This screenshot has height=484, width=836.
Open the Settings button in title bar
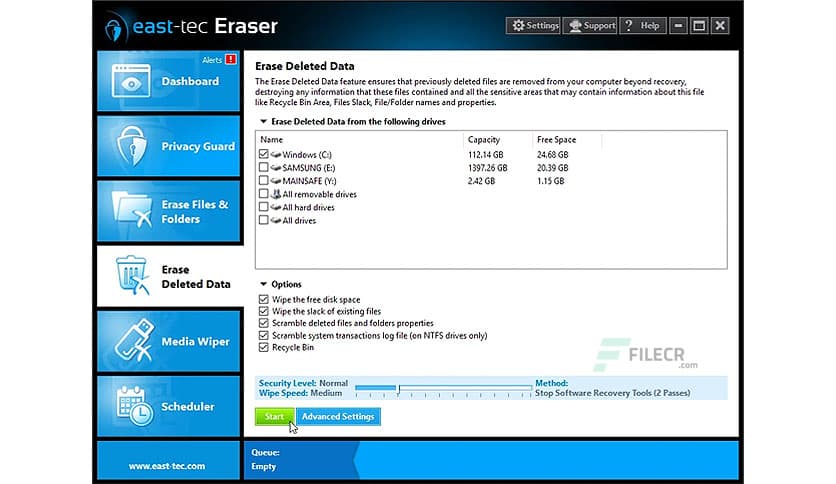point(533,26)
